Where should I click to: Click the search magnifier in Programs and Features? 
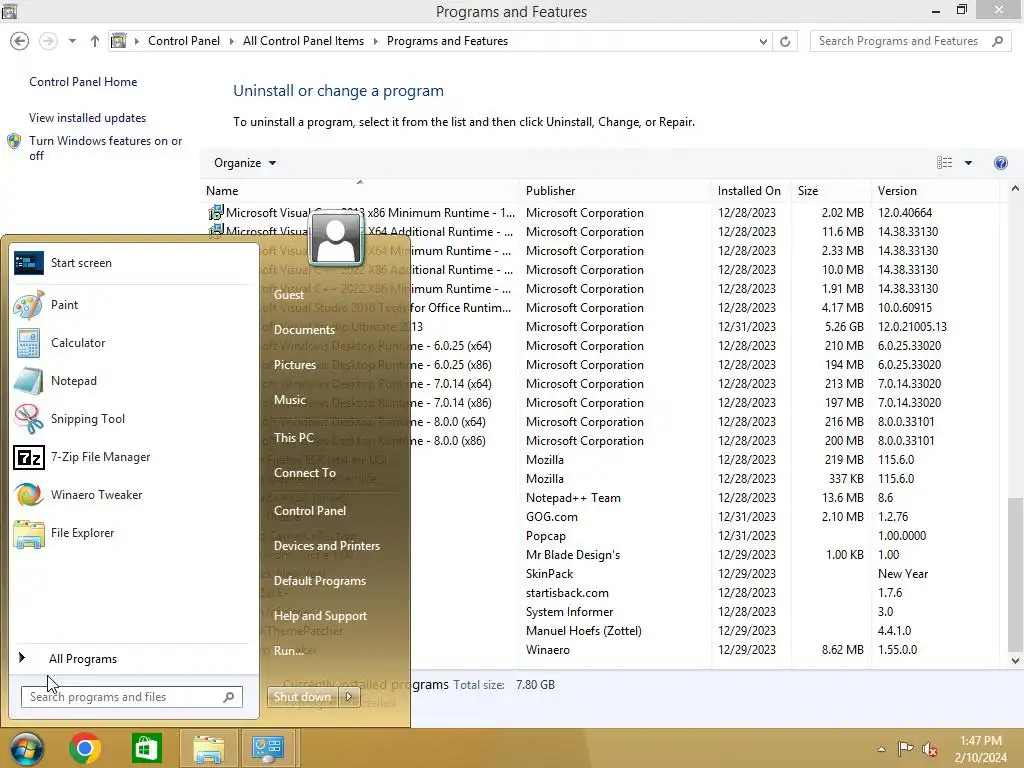coord(997,41)
